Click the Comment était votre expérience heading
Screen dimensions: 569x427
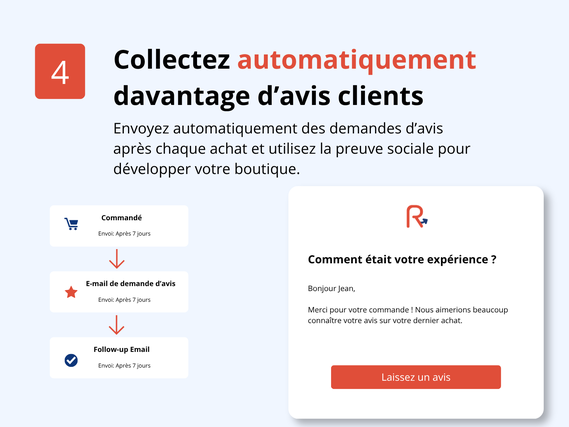point(402,260)
